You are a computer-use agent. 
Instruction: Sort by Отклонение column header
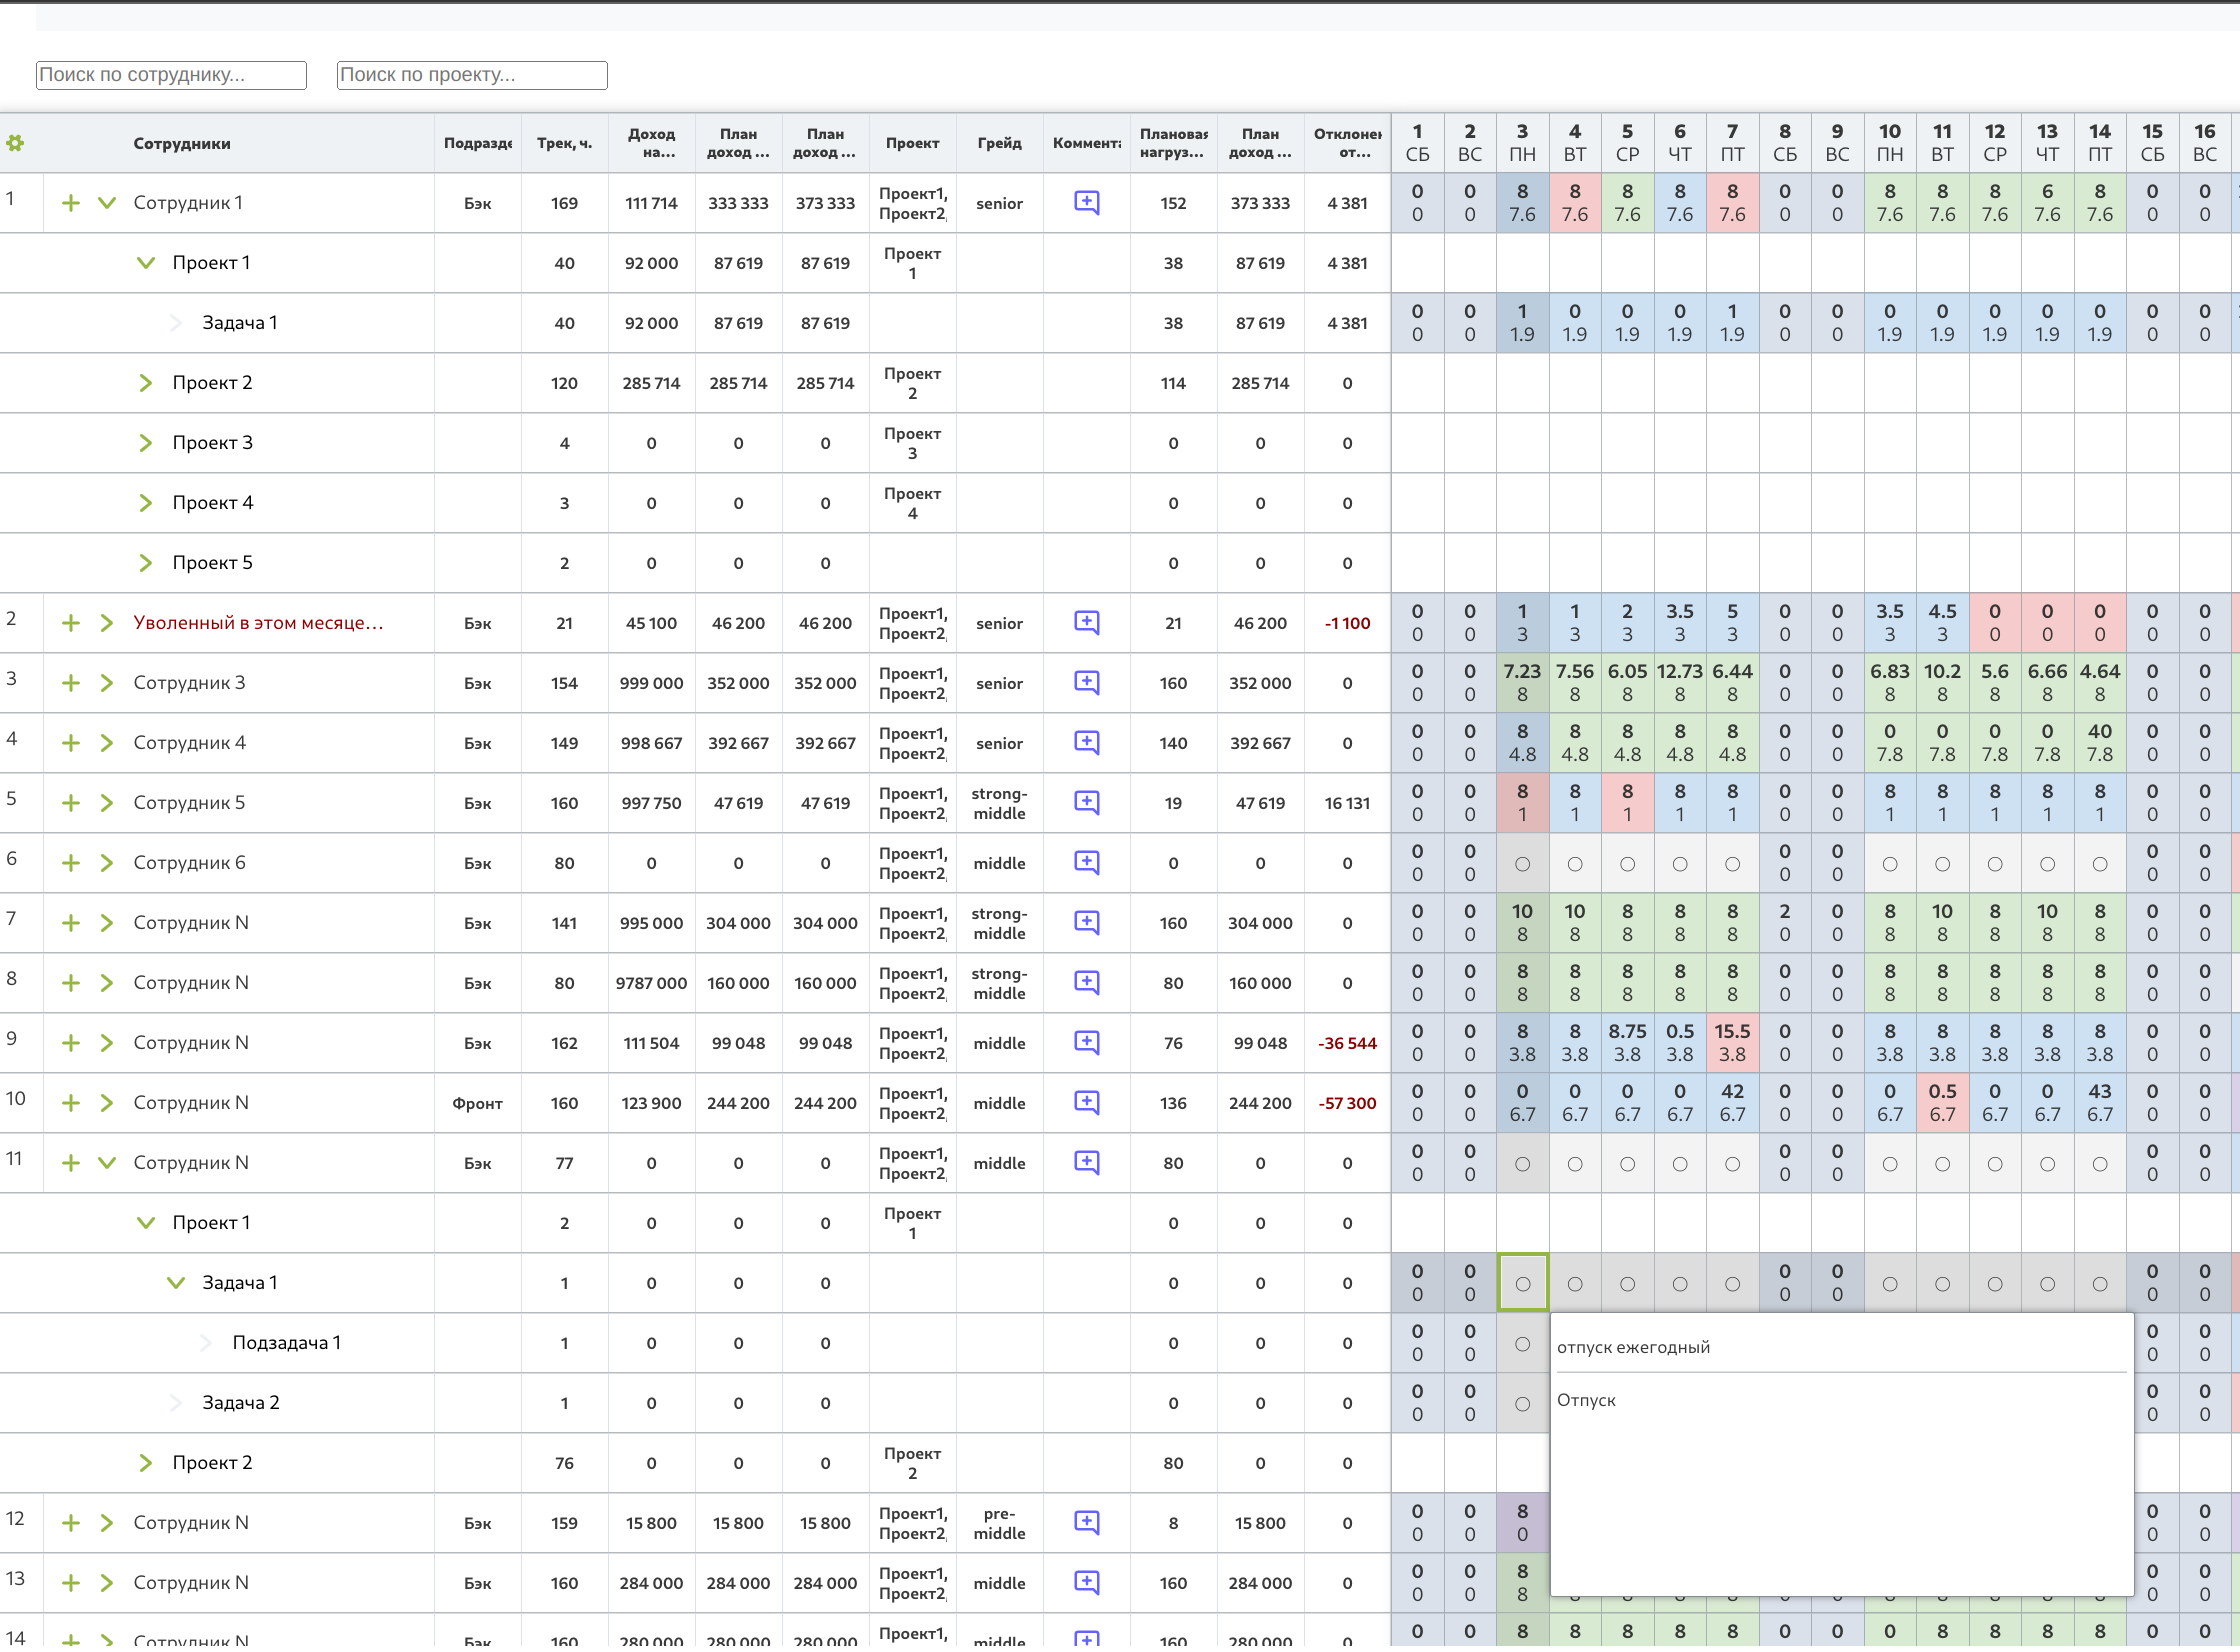coord(1347,143)
